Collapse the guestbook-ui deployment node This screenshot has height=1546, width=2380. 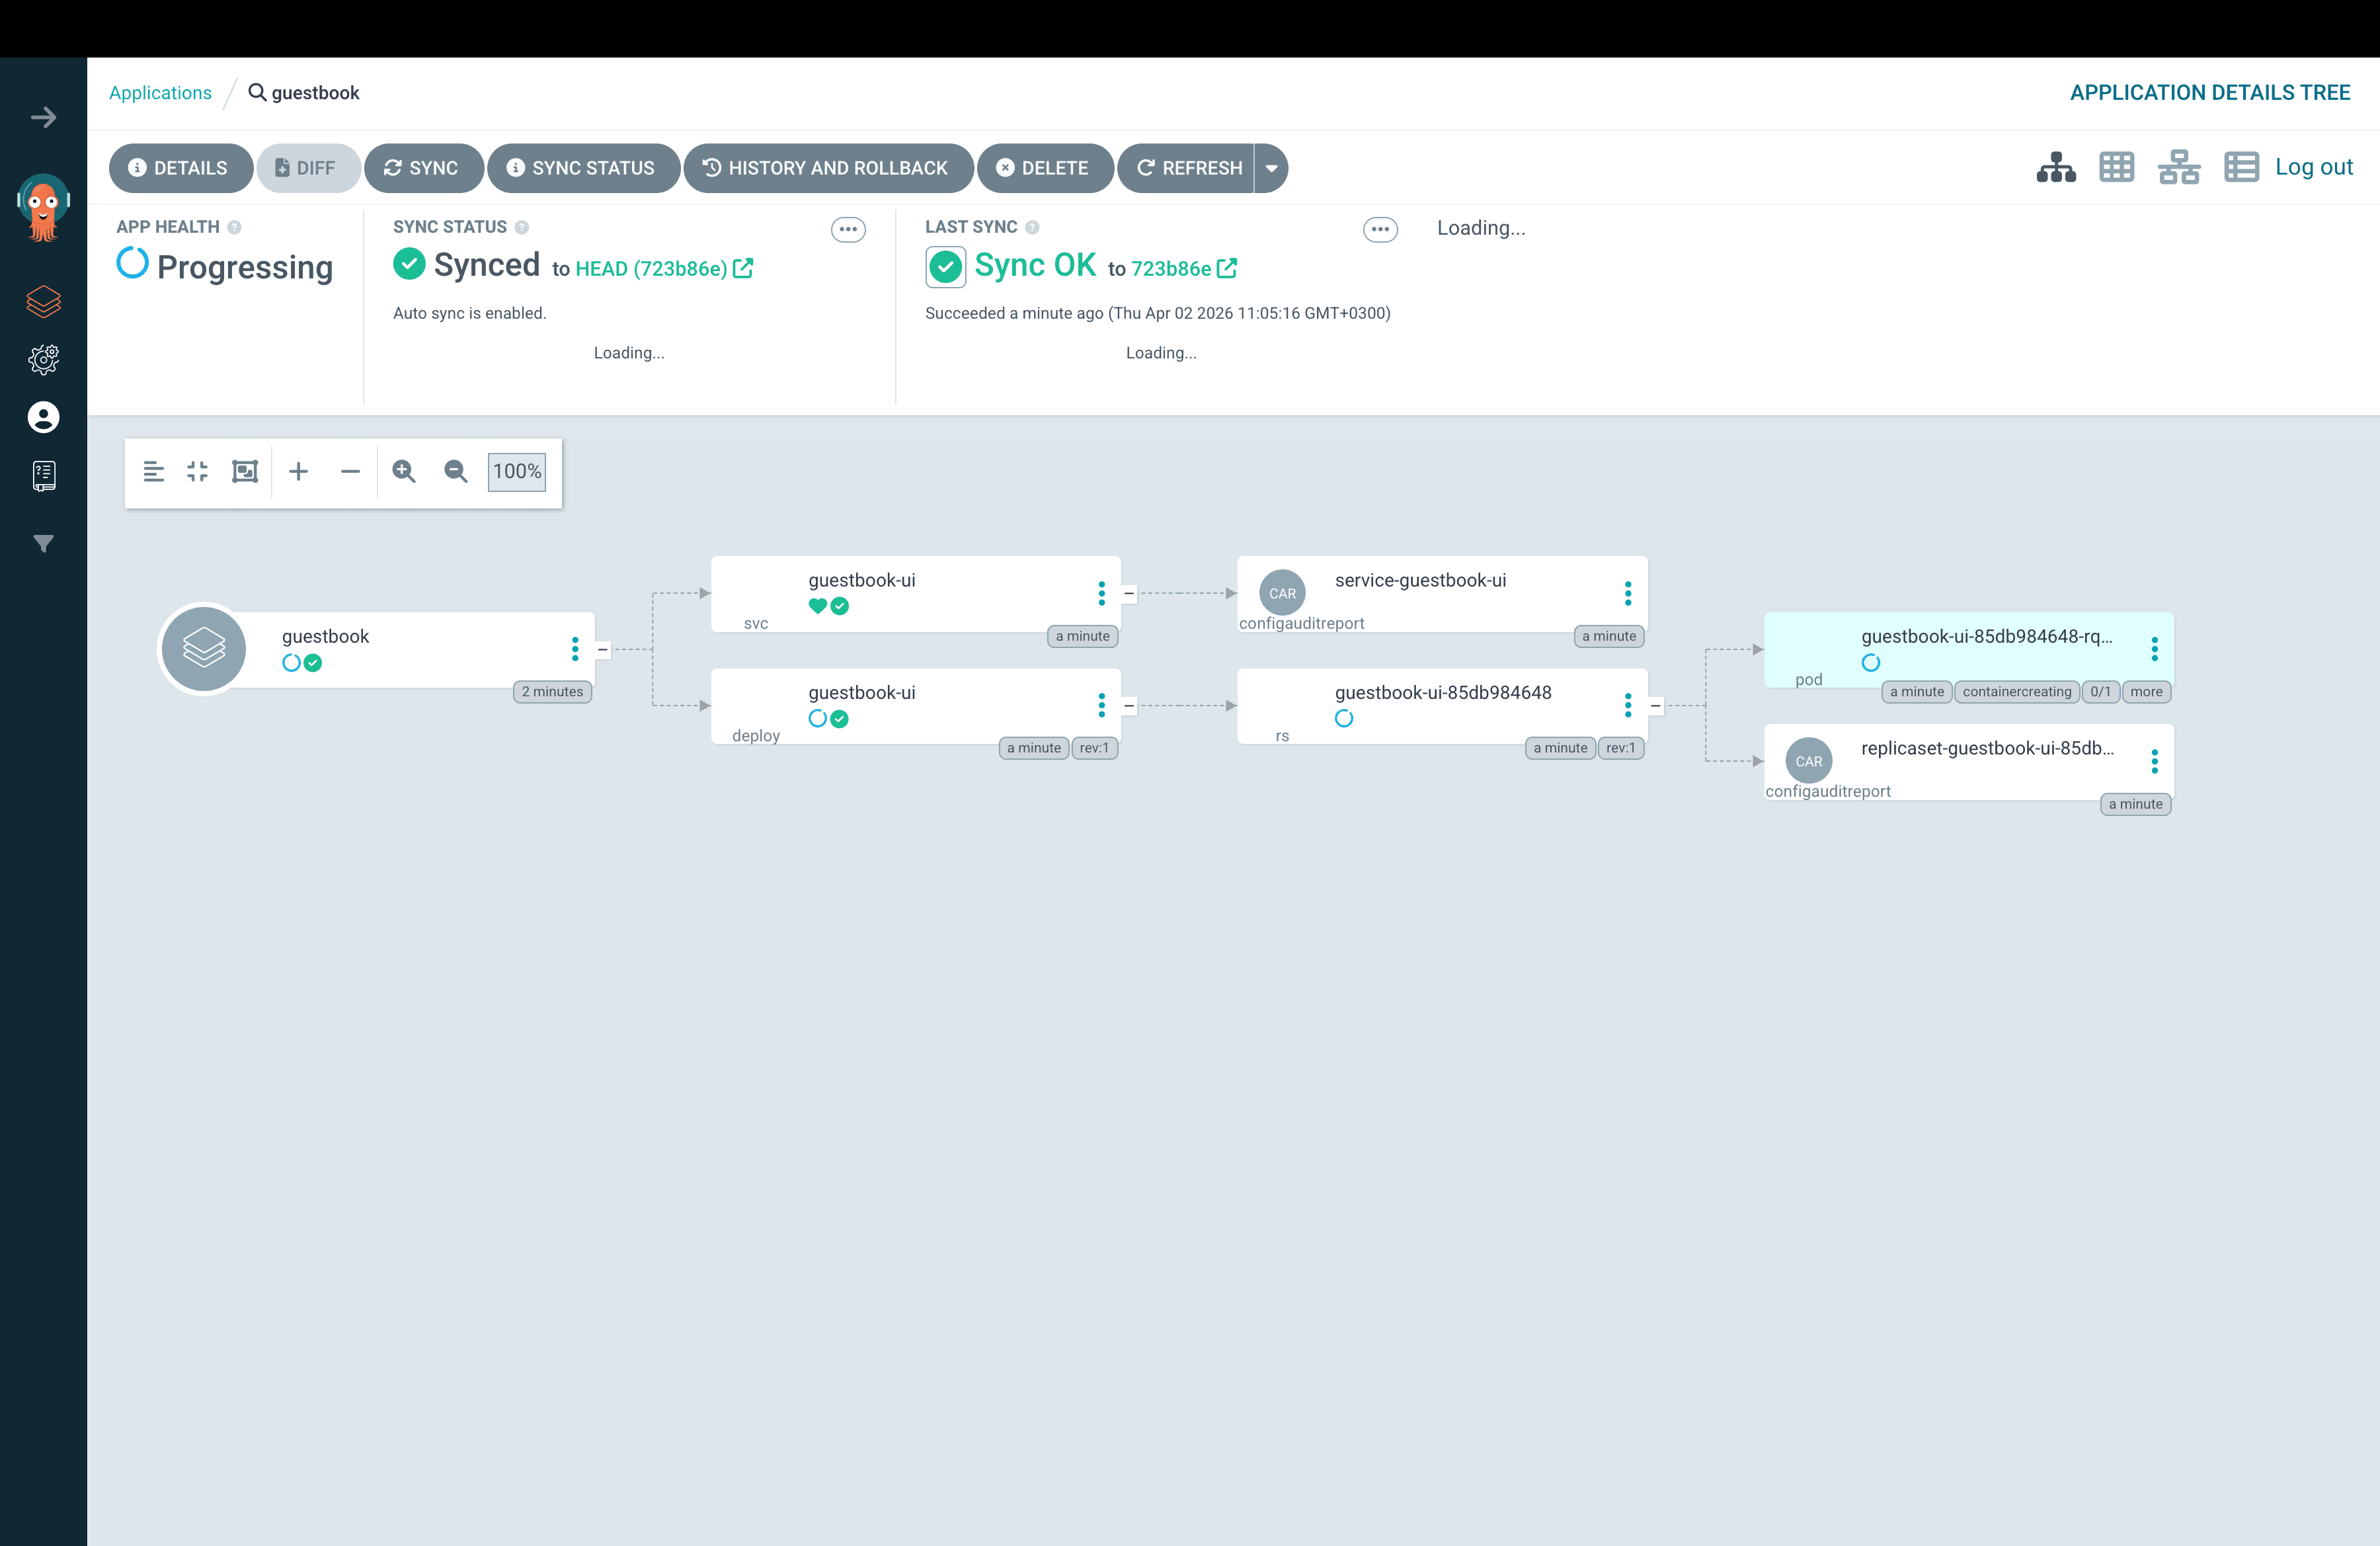pyautogui.click(x=1128, y=705)
